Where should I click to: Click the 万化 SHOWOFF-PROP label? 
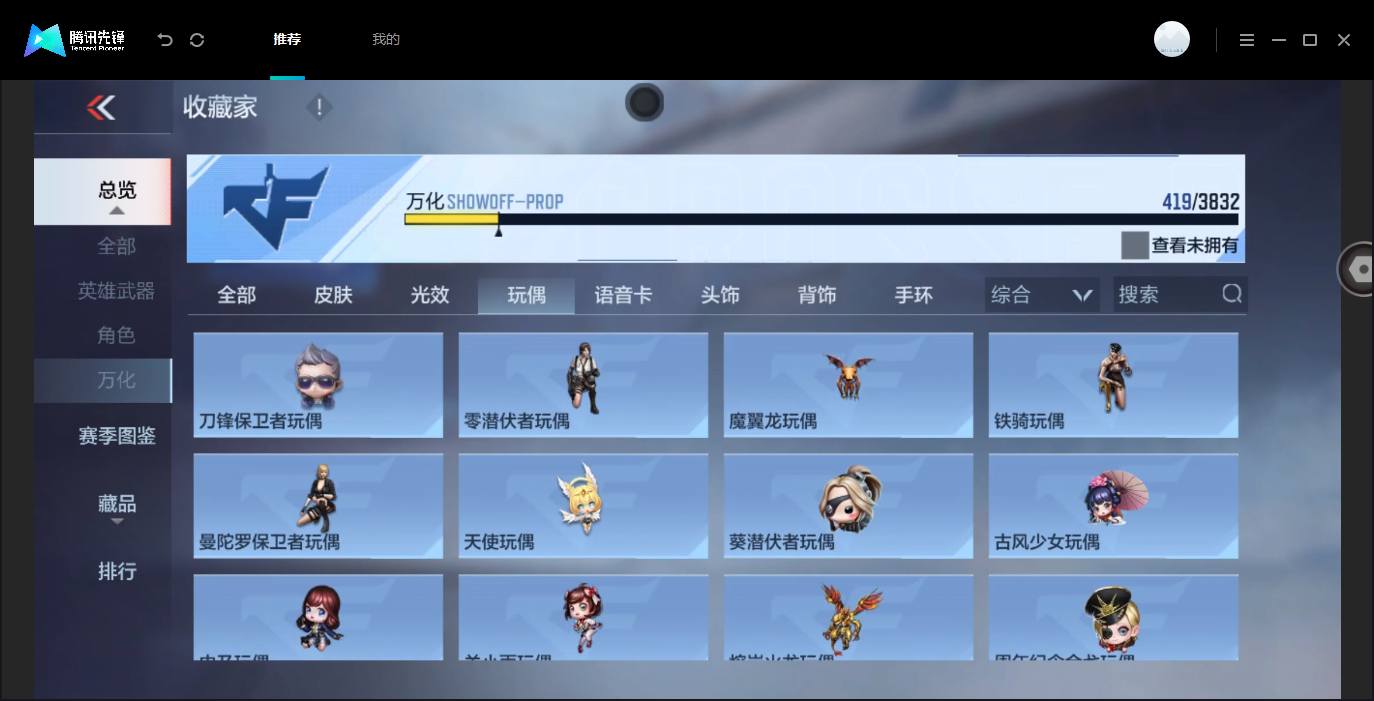(x=484, y=201)
